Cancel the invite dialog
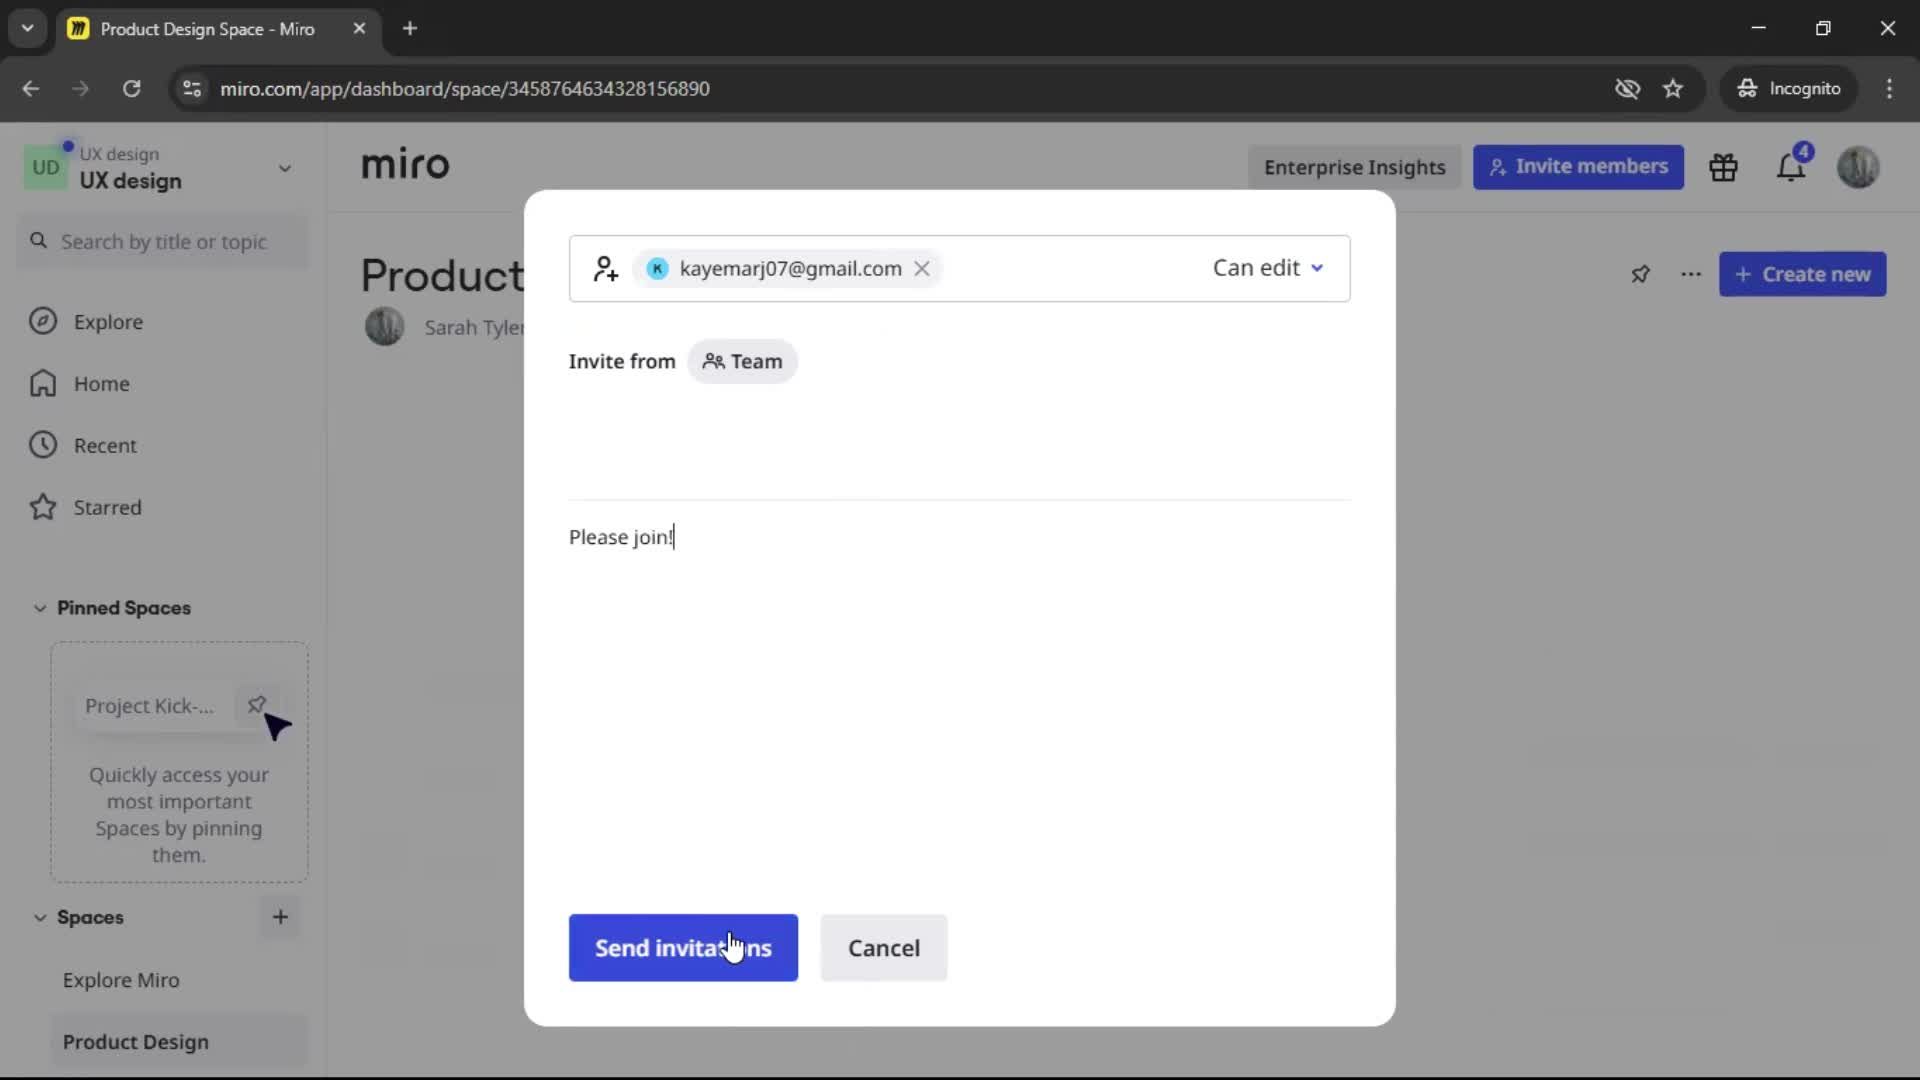 pos(883,947)
